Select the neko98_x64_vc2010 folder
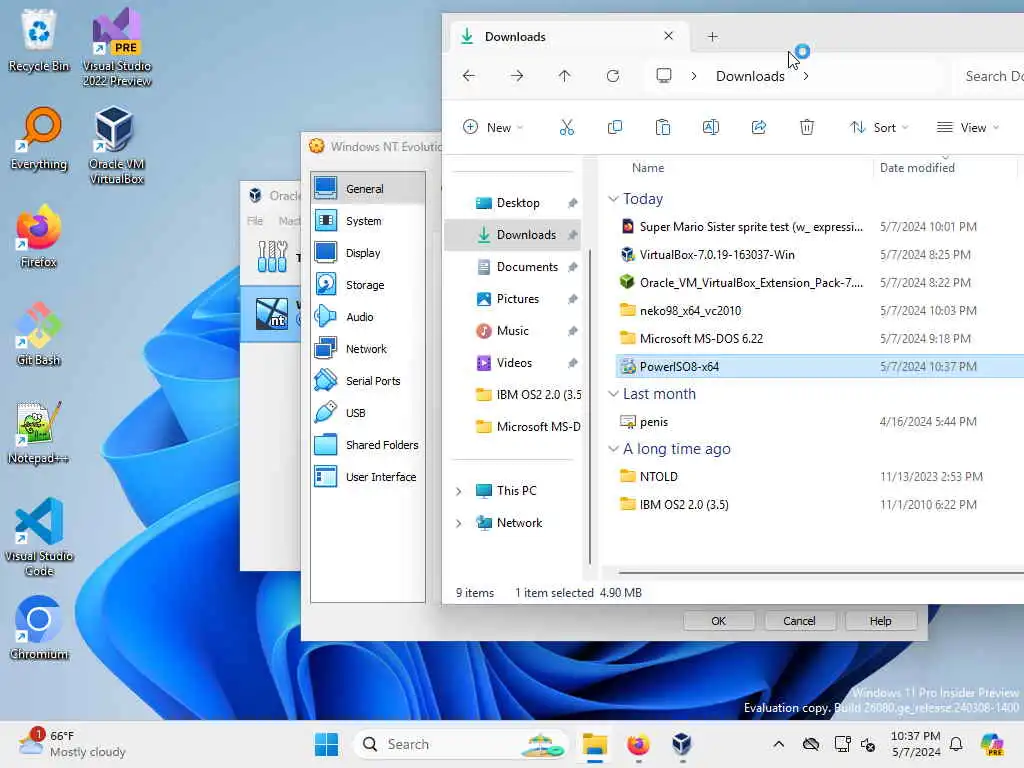The height and width of the screenshot is (768, 1024). (x=690, y=311)
